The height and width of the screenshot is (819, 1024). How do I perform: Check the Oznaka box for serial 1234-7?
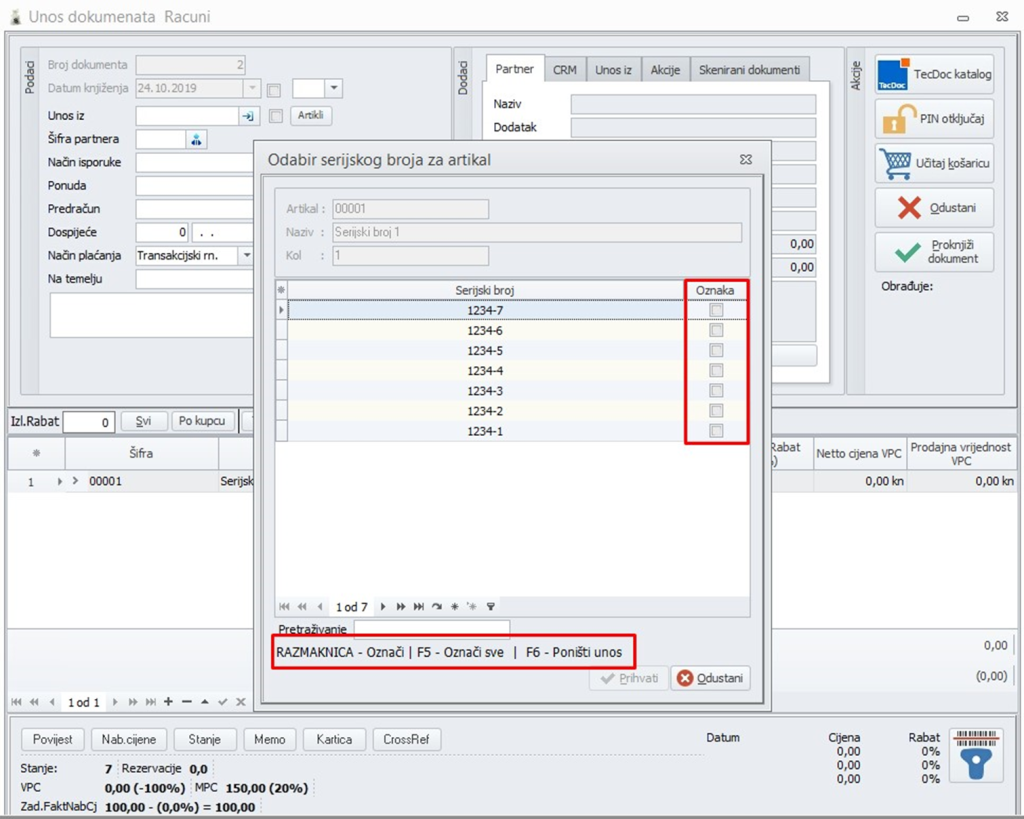[x=716, y=311]
